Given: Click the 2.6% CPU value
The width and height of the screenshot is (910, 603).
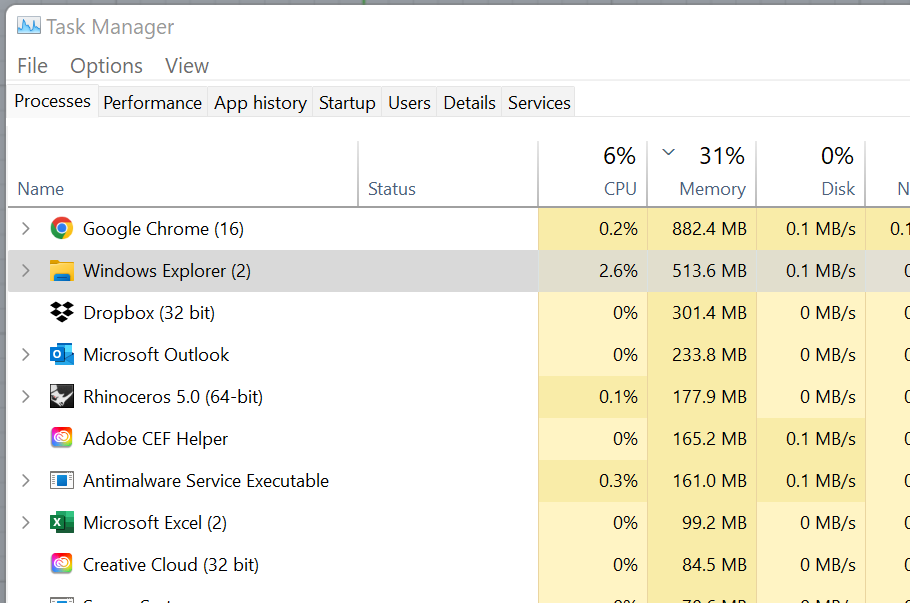Looking at the screenshot, I should pyautogui.click(x=618, y=270).
